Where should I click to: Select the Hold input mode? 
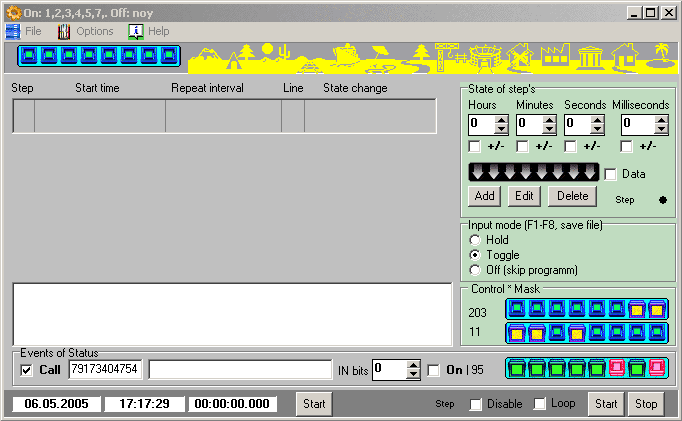475,240
